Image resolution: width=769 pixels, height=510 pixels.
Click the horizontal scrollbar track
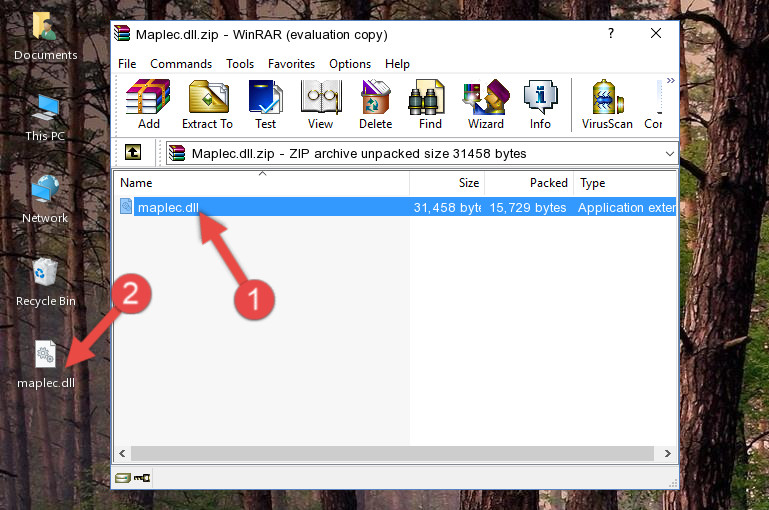click(x=392, y=454)
